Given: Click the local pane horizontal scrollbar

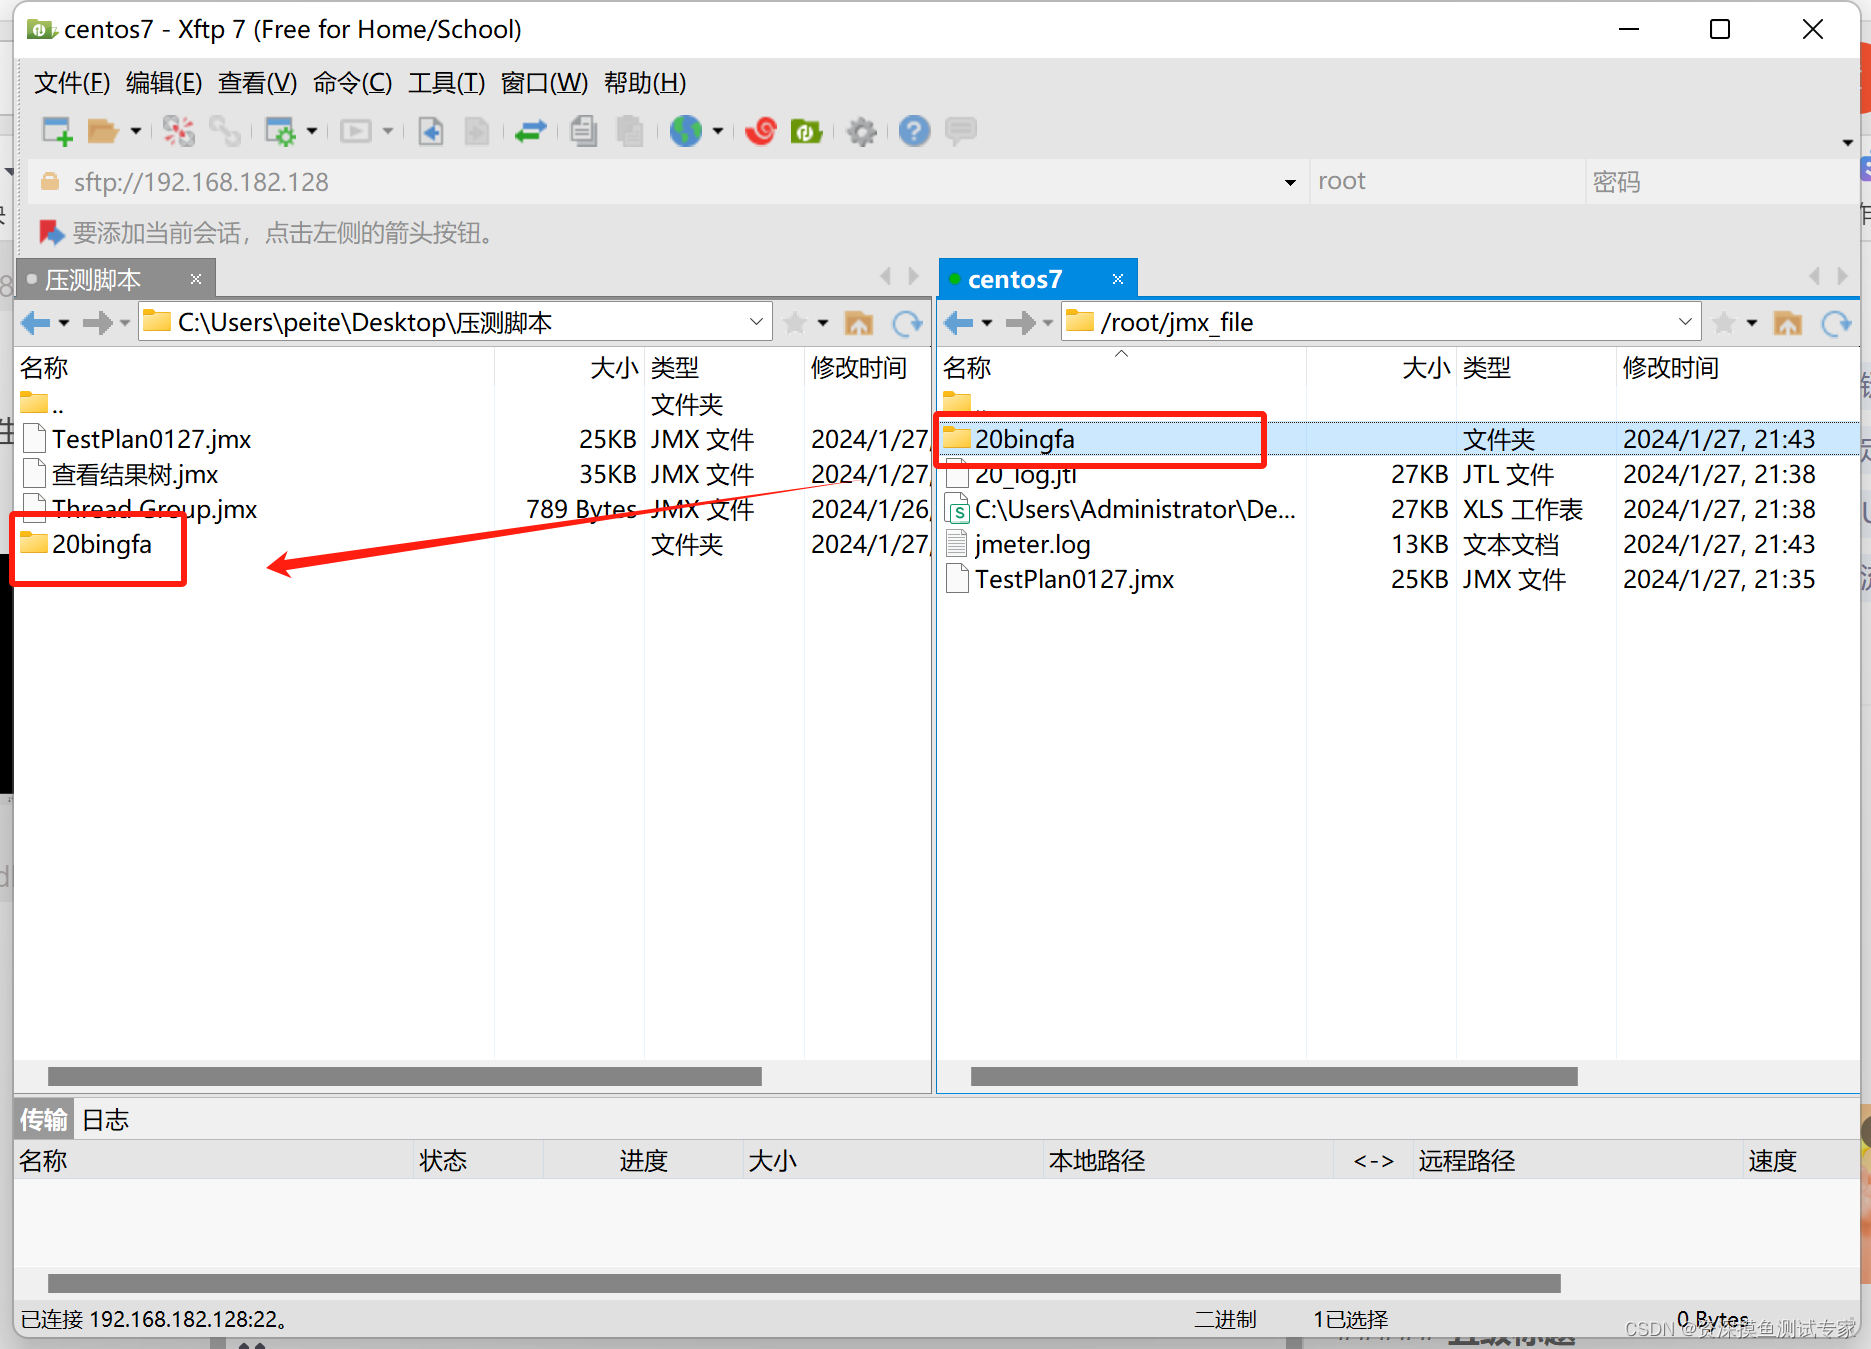Looking at the screenshot, I should pos(405,1076).
